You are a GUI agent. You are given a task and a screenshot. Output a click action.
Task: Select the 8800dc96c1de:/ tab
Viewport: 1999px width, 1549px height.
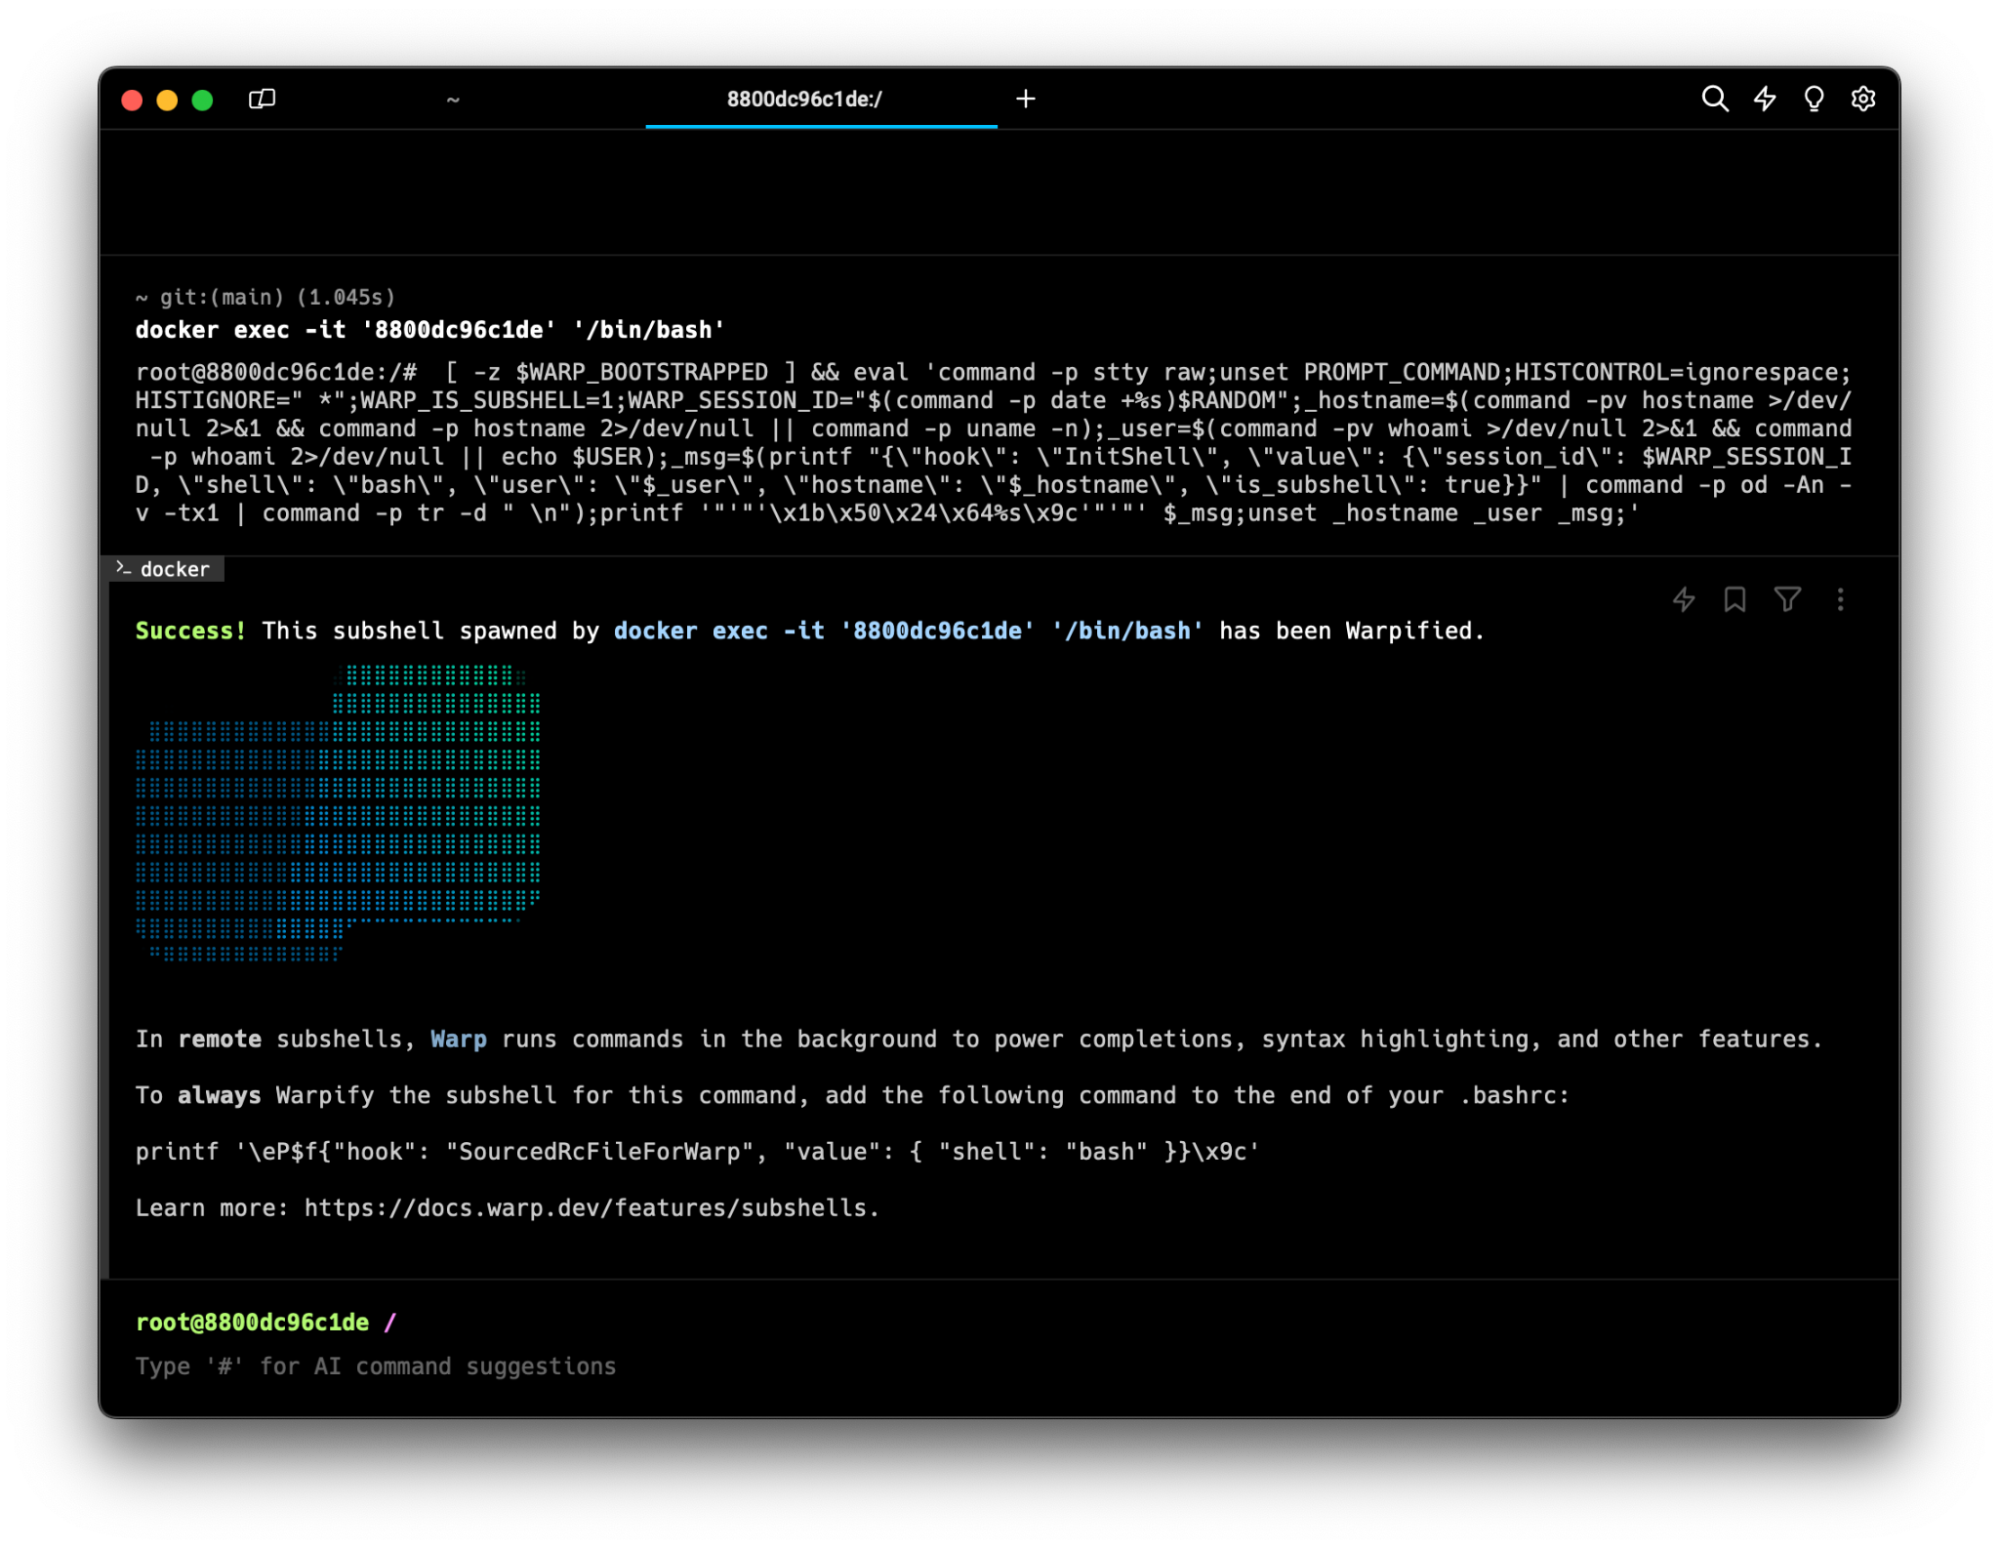[x=803, y=99]
